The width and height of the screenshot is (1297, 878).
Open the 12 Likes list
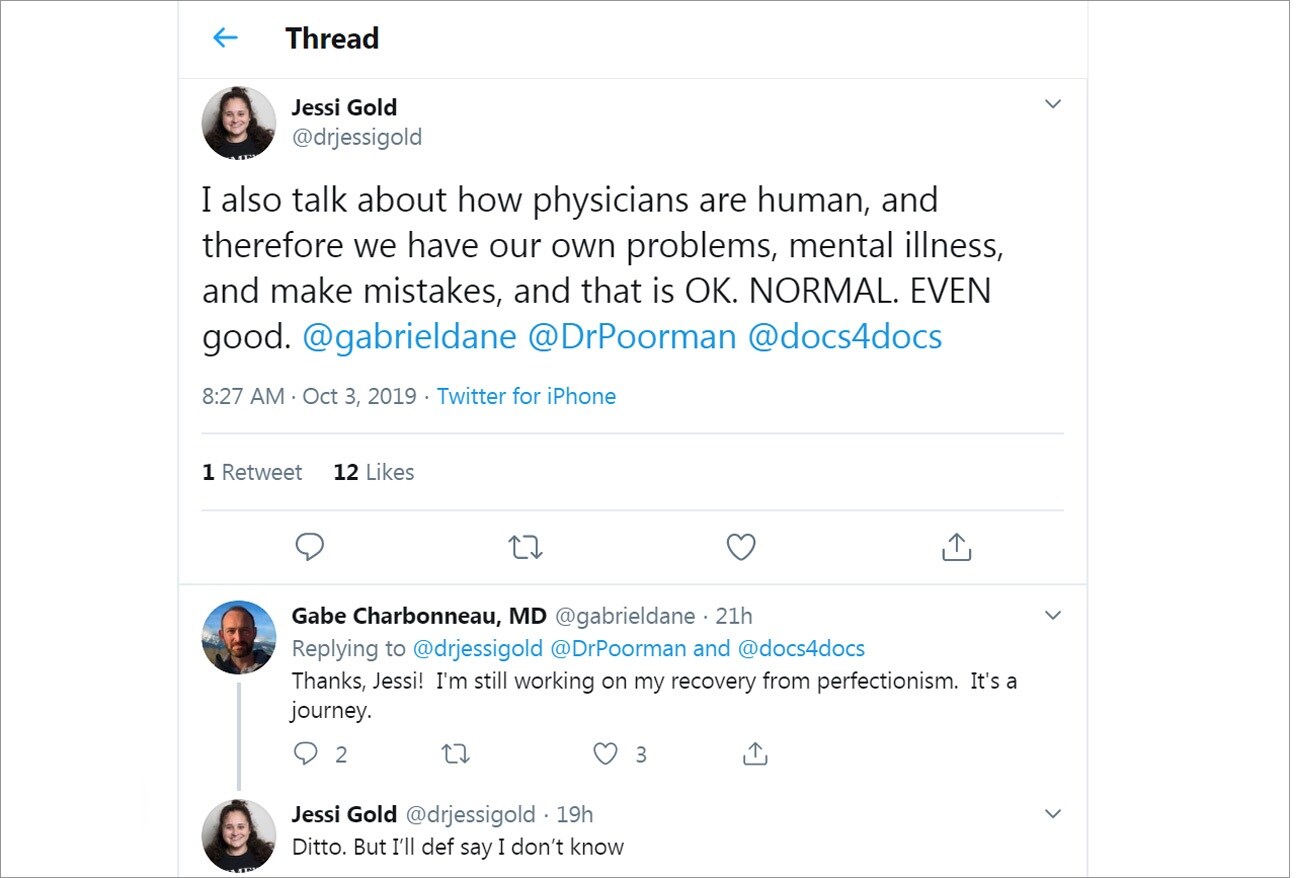373,471
